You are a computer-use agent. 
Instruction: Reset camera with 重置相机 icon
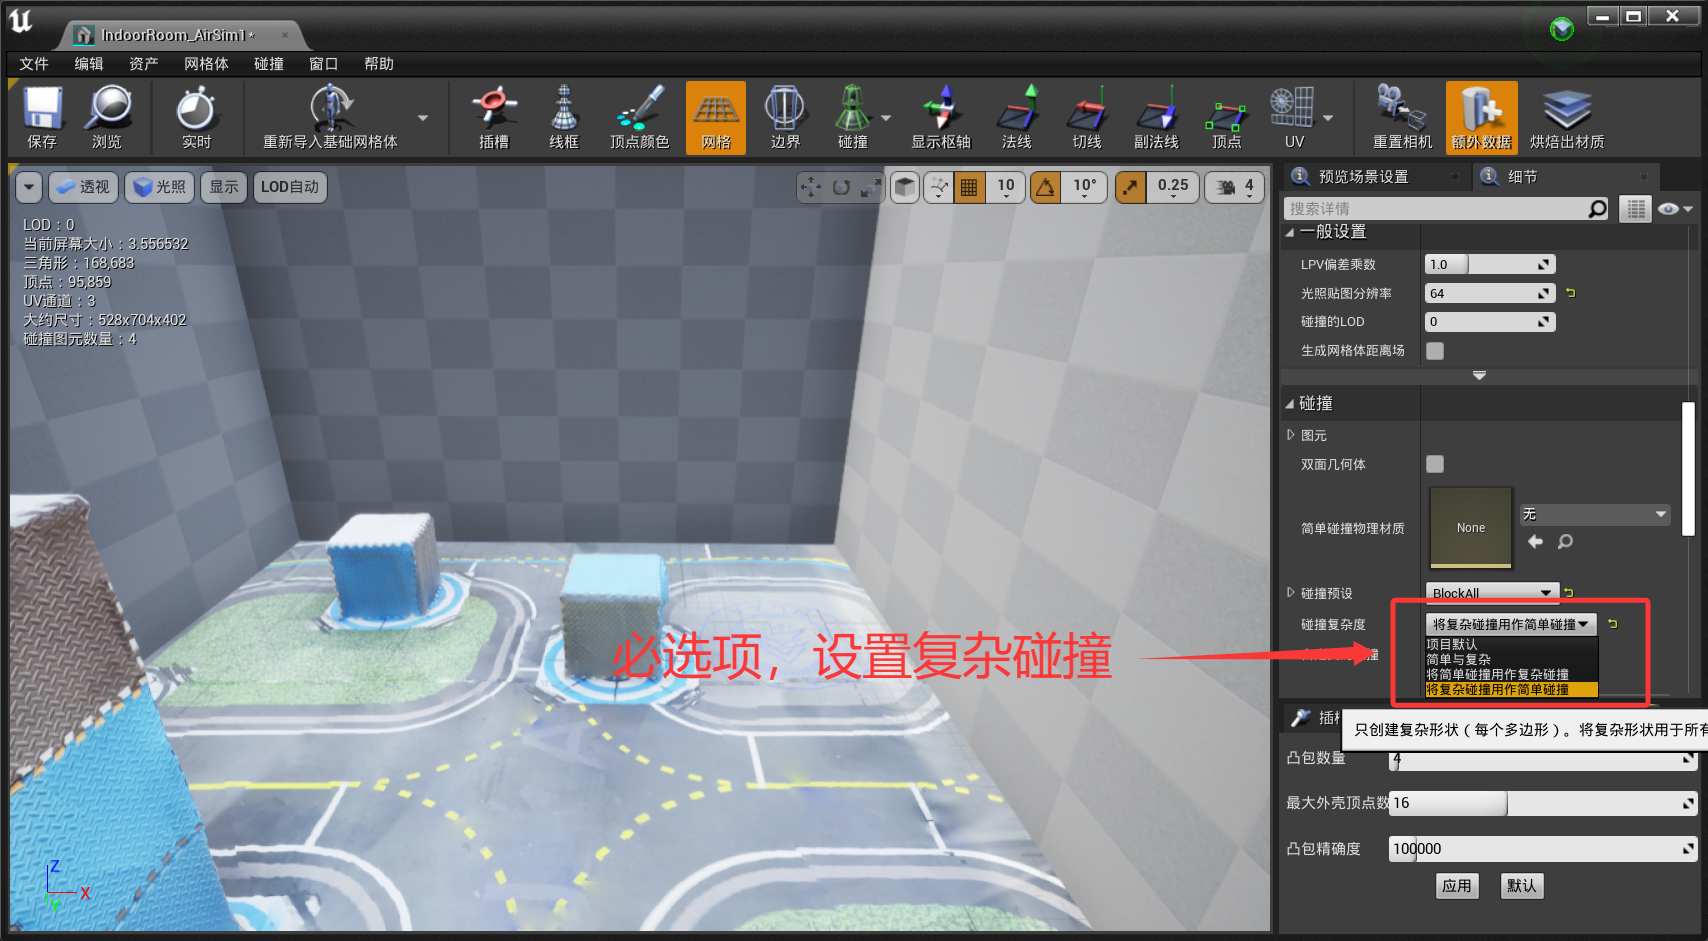click(x=1402, y=117)
